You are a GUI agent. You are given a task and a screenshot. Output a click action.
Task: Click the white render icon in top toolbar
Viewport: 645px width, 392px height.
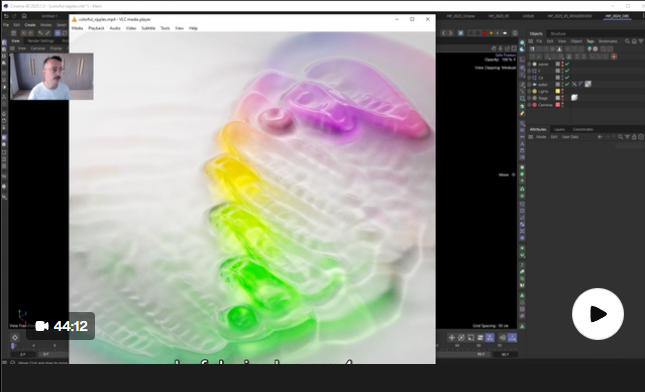[505, 33]
